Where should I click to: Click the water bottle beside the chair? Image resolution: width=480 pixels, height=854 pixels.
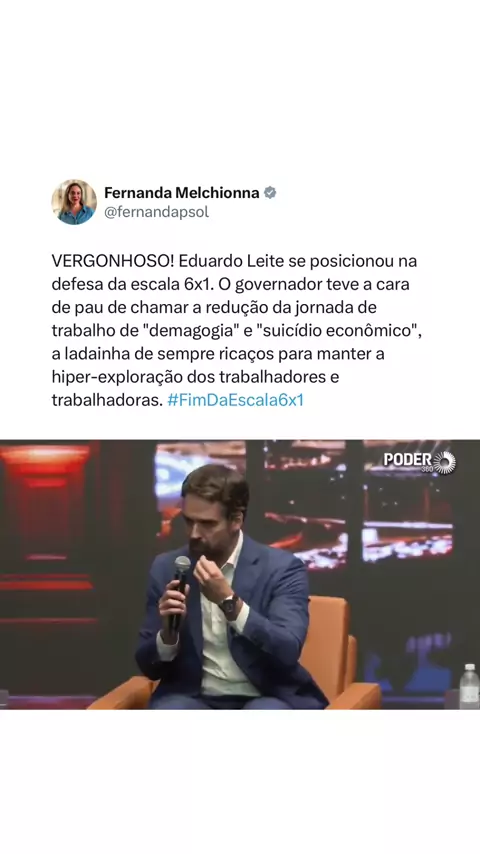[469, 686]
